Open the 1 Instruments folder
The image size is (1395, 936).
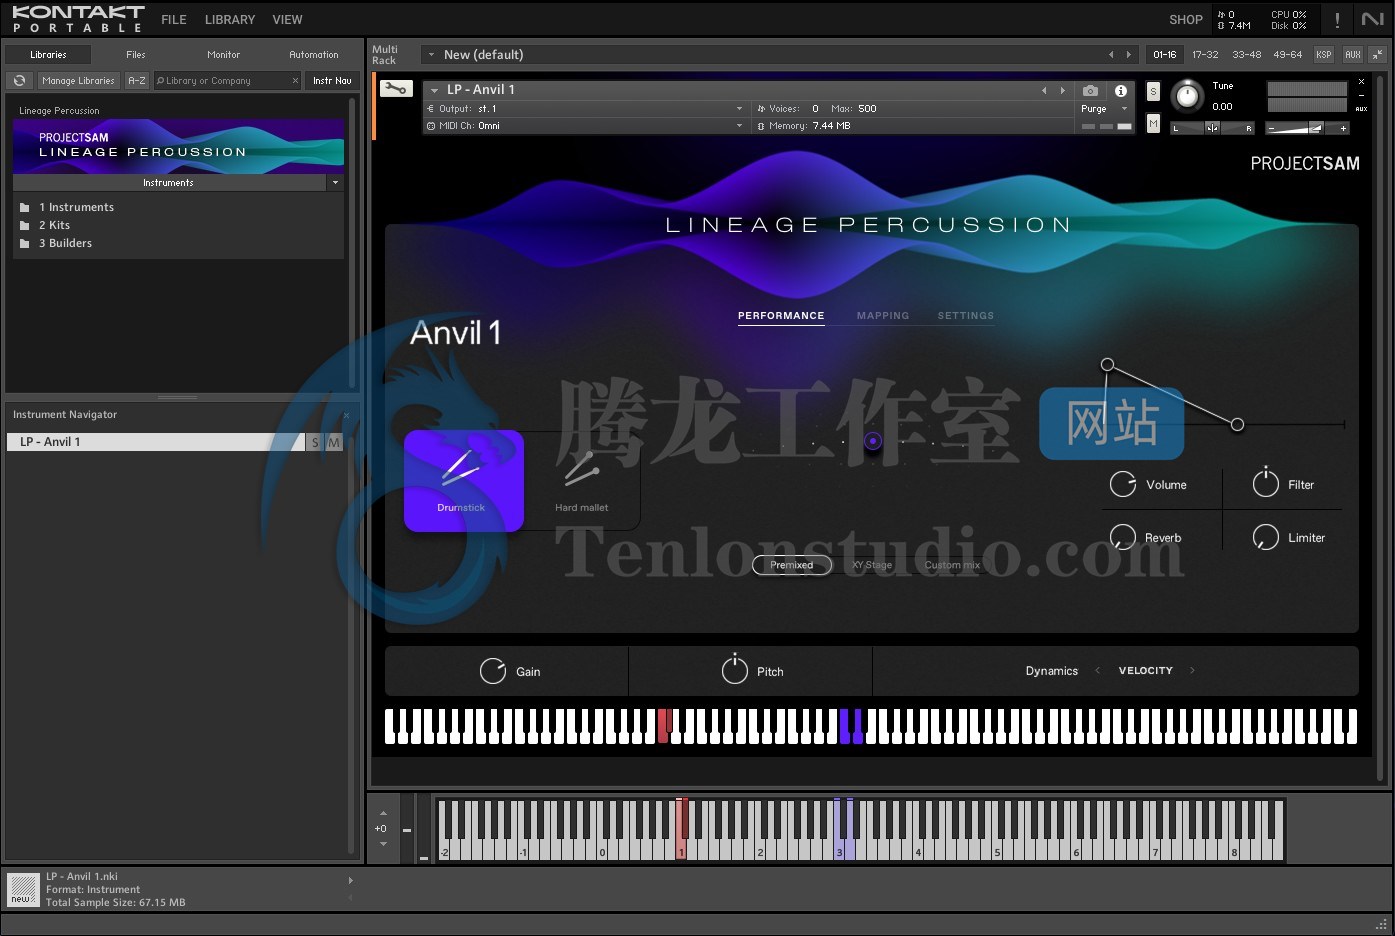[x=76, y=207]
